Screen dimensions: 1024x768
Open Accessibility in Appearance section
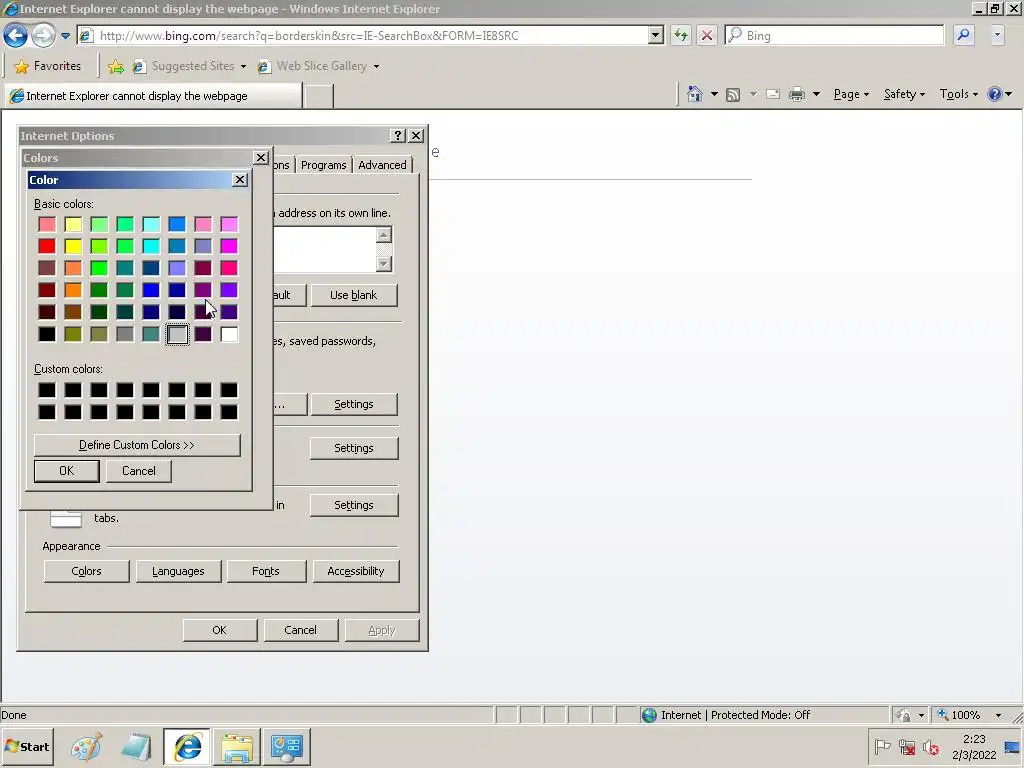355,571
